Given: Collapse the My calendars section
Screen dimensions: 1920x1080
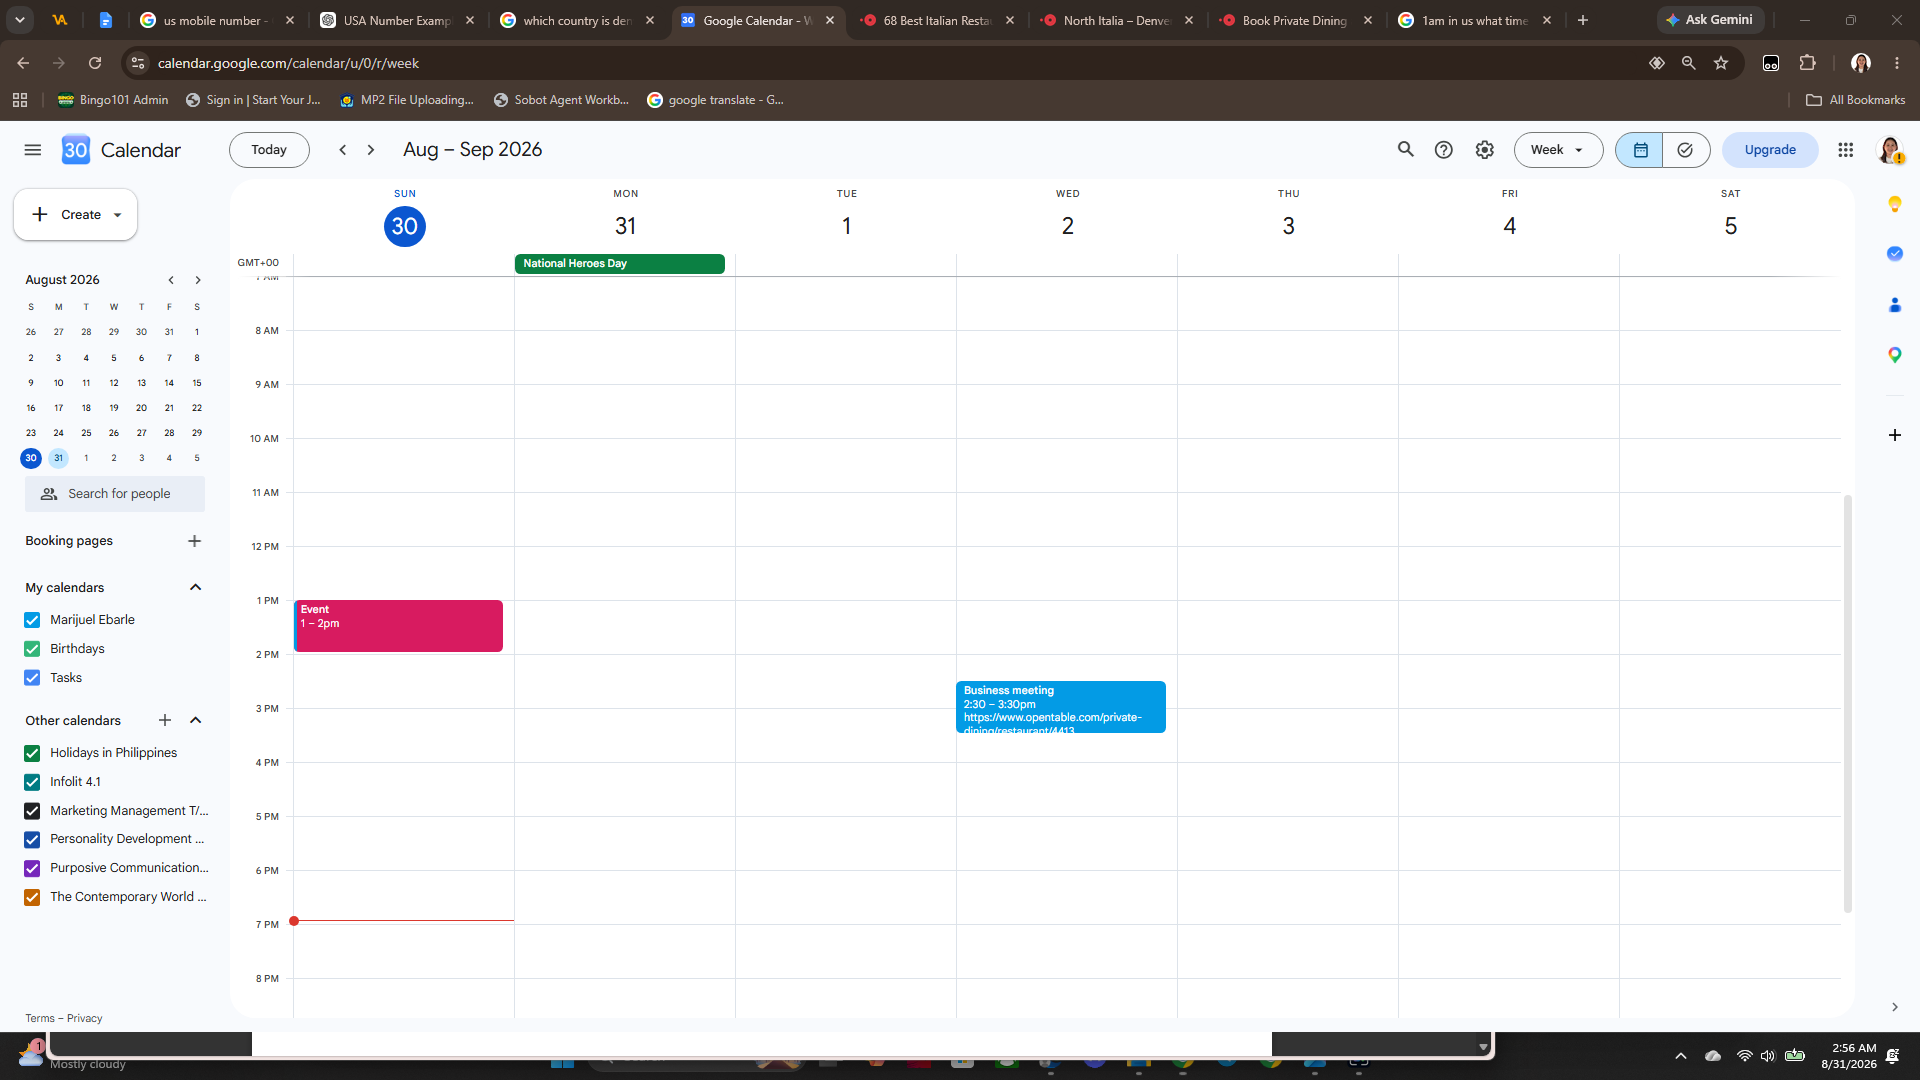Looking at the screenshot, I should coord(196,587).
